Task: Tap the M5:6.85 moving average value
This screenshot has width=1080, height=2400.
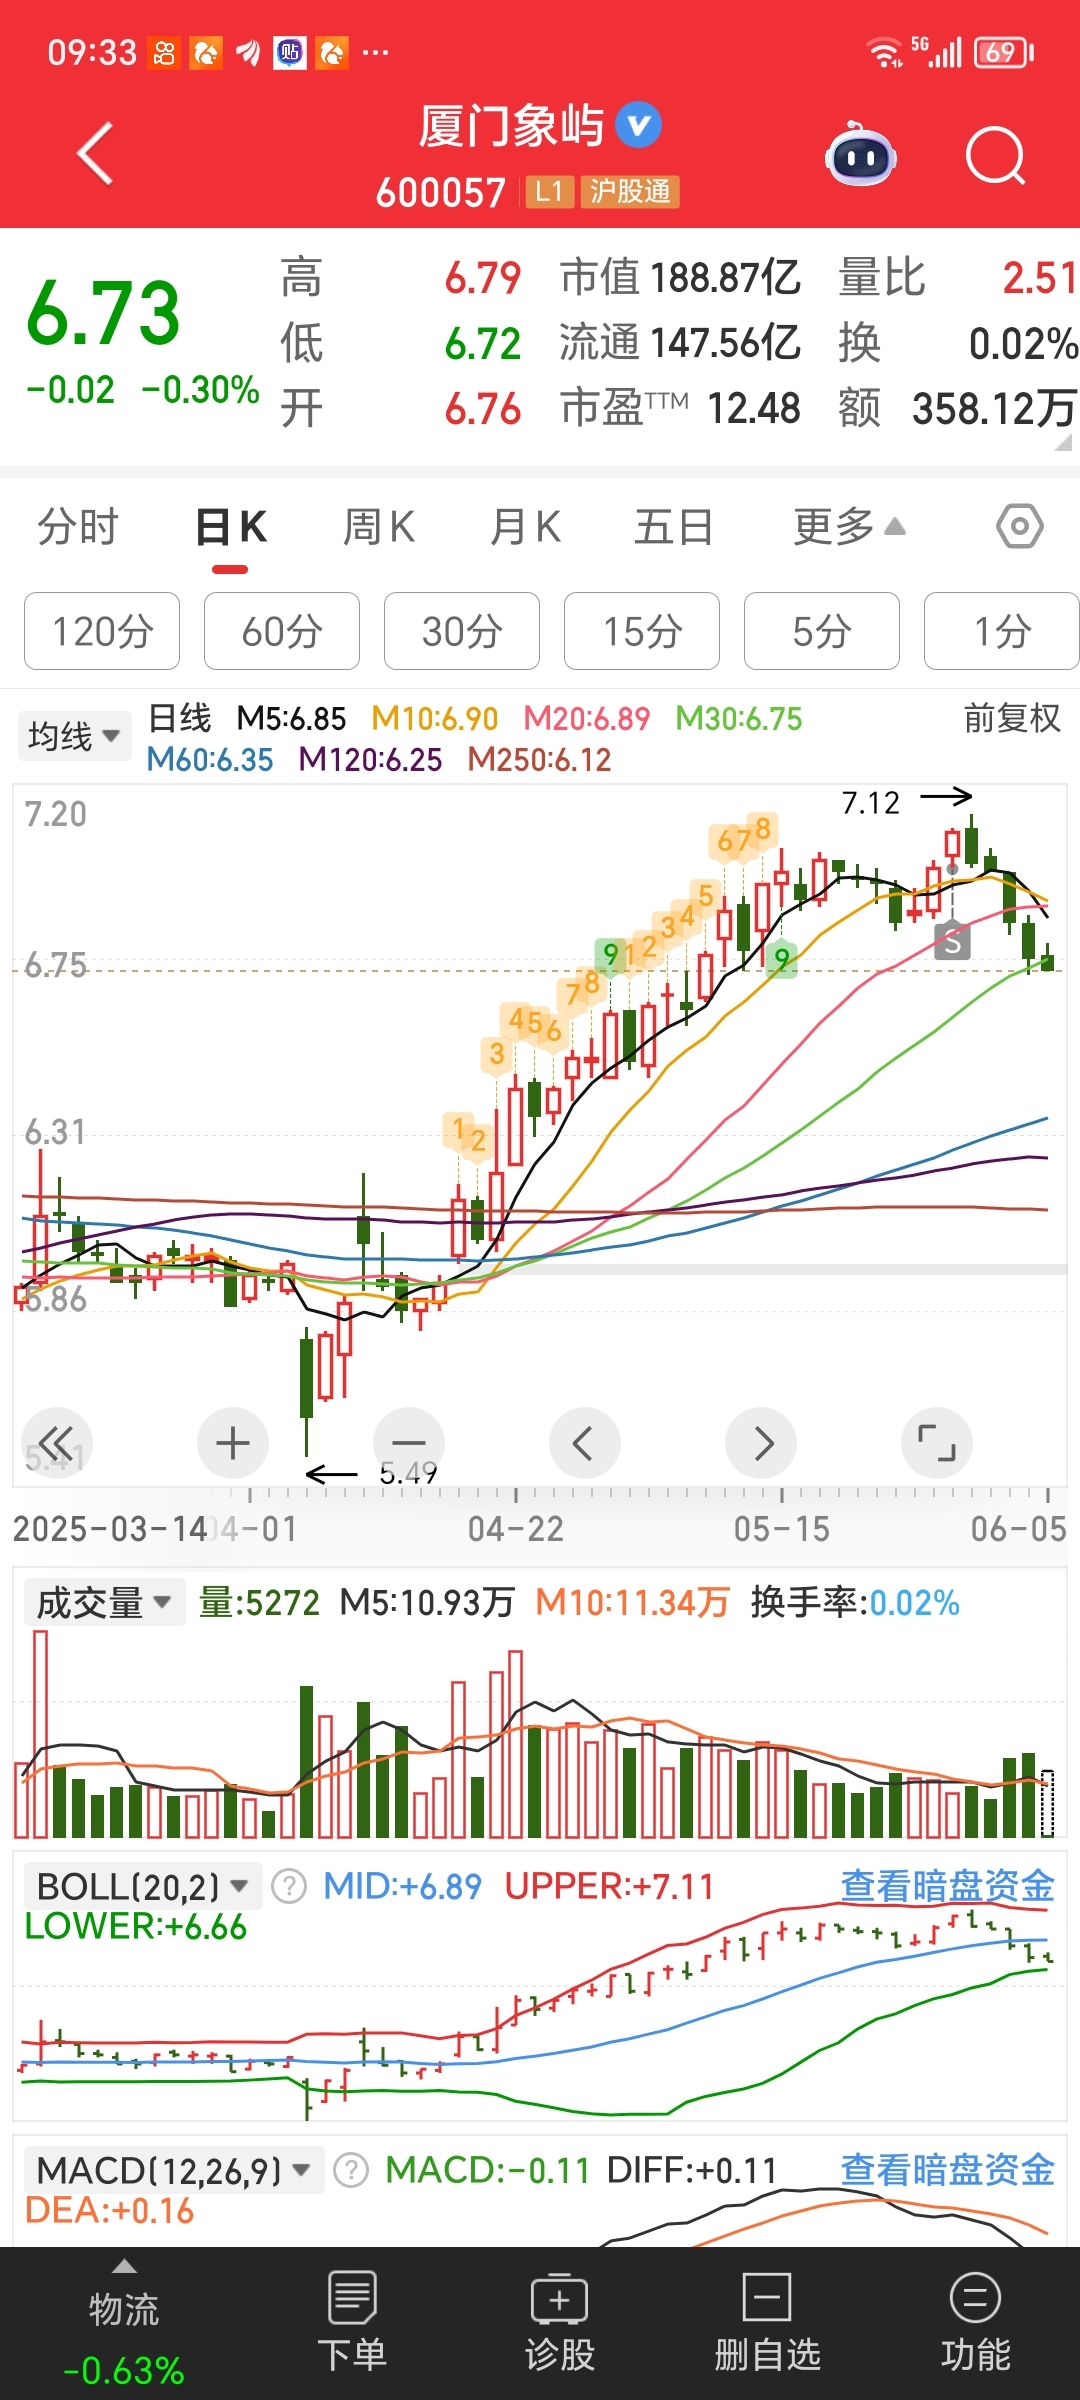Action: [291, 718]
